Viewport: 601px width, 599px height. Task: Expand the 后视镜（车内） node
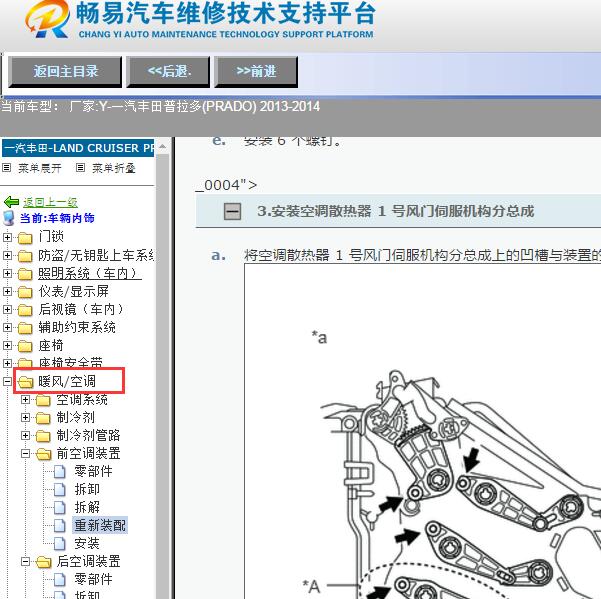coord(7,309)
